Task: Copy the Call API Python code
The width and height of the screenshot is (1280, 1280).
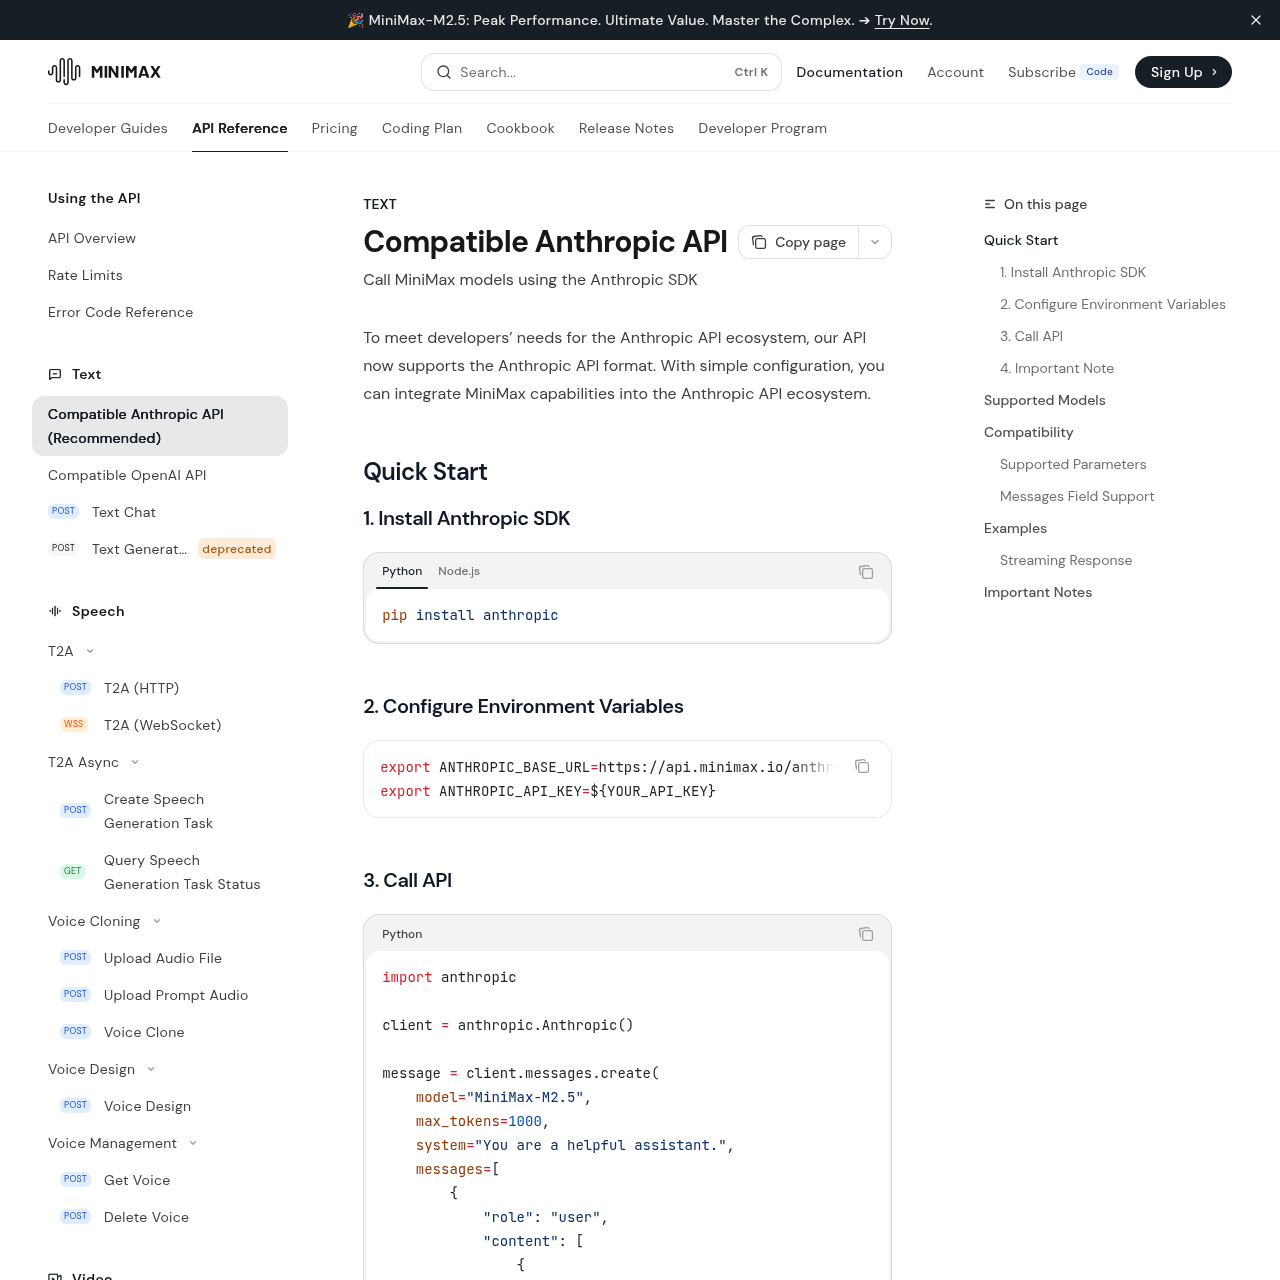Action: point(866,934)
